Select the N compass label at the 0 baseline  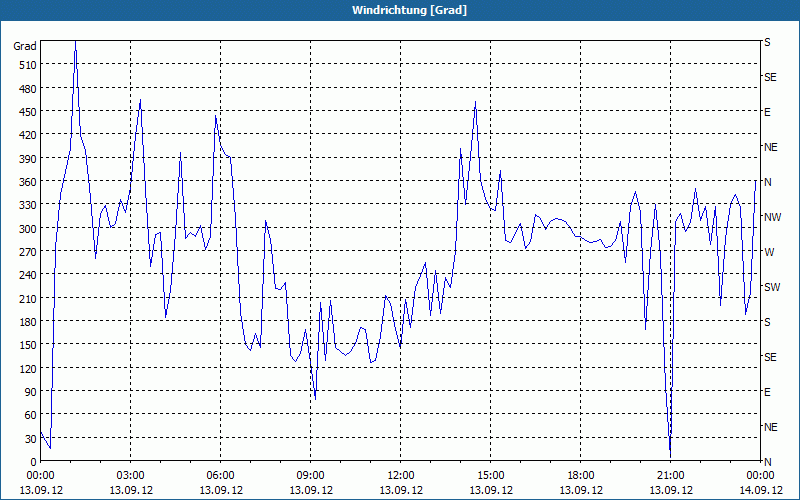767,462
